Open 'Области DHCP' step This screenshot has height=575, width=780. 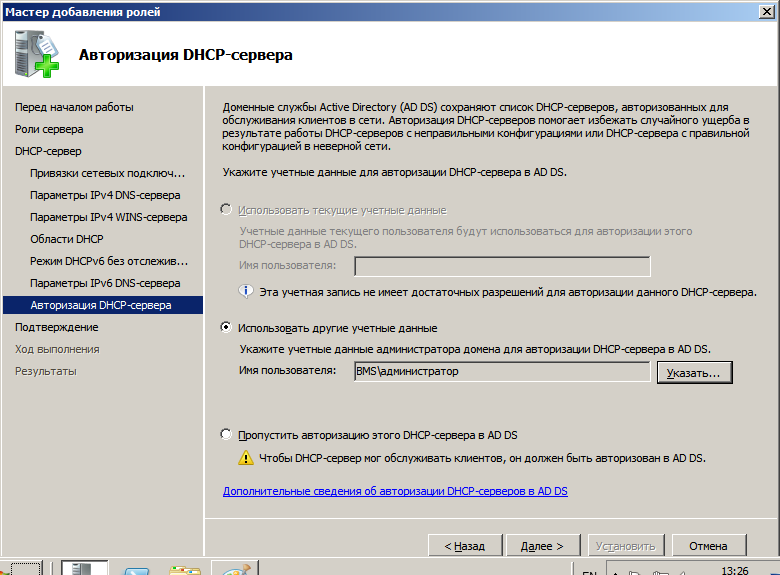pos(67,239)
